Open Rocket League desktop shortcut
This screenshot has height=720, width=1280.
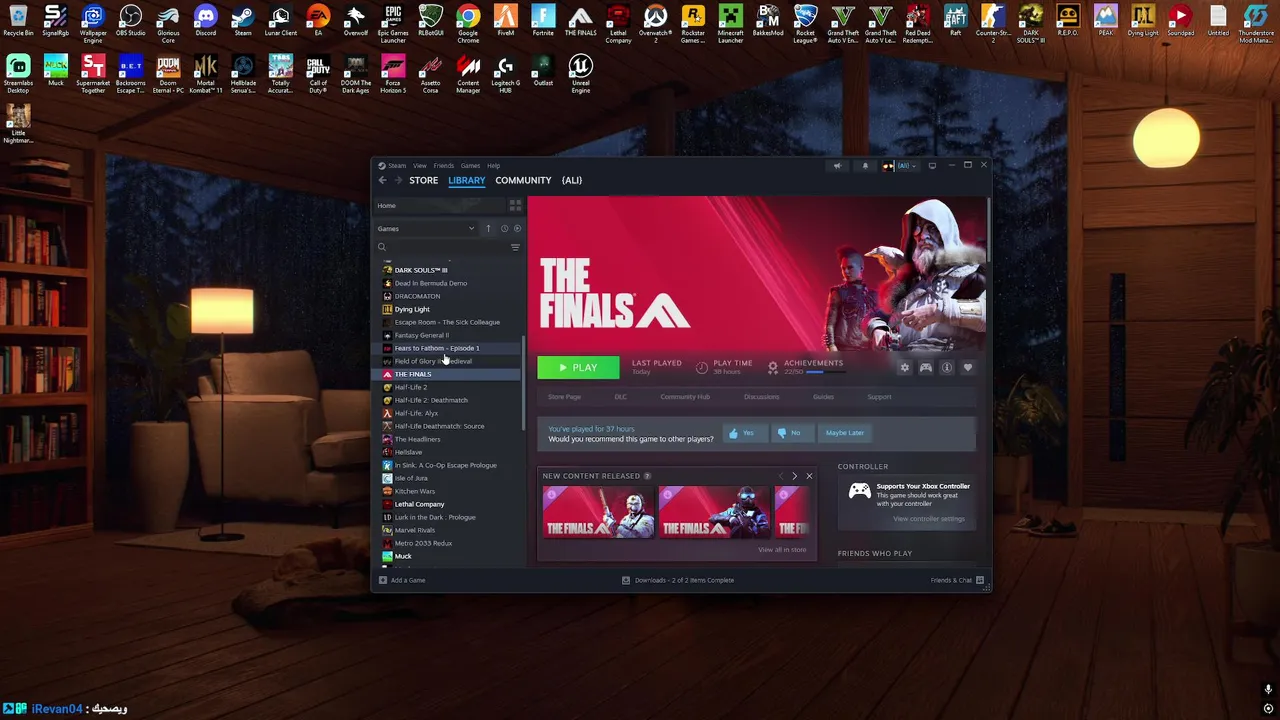pos(805,24)
